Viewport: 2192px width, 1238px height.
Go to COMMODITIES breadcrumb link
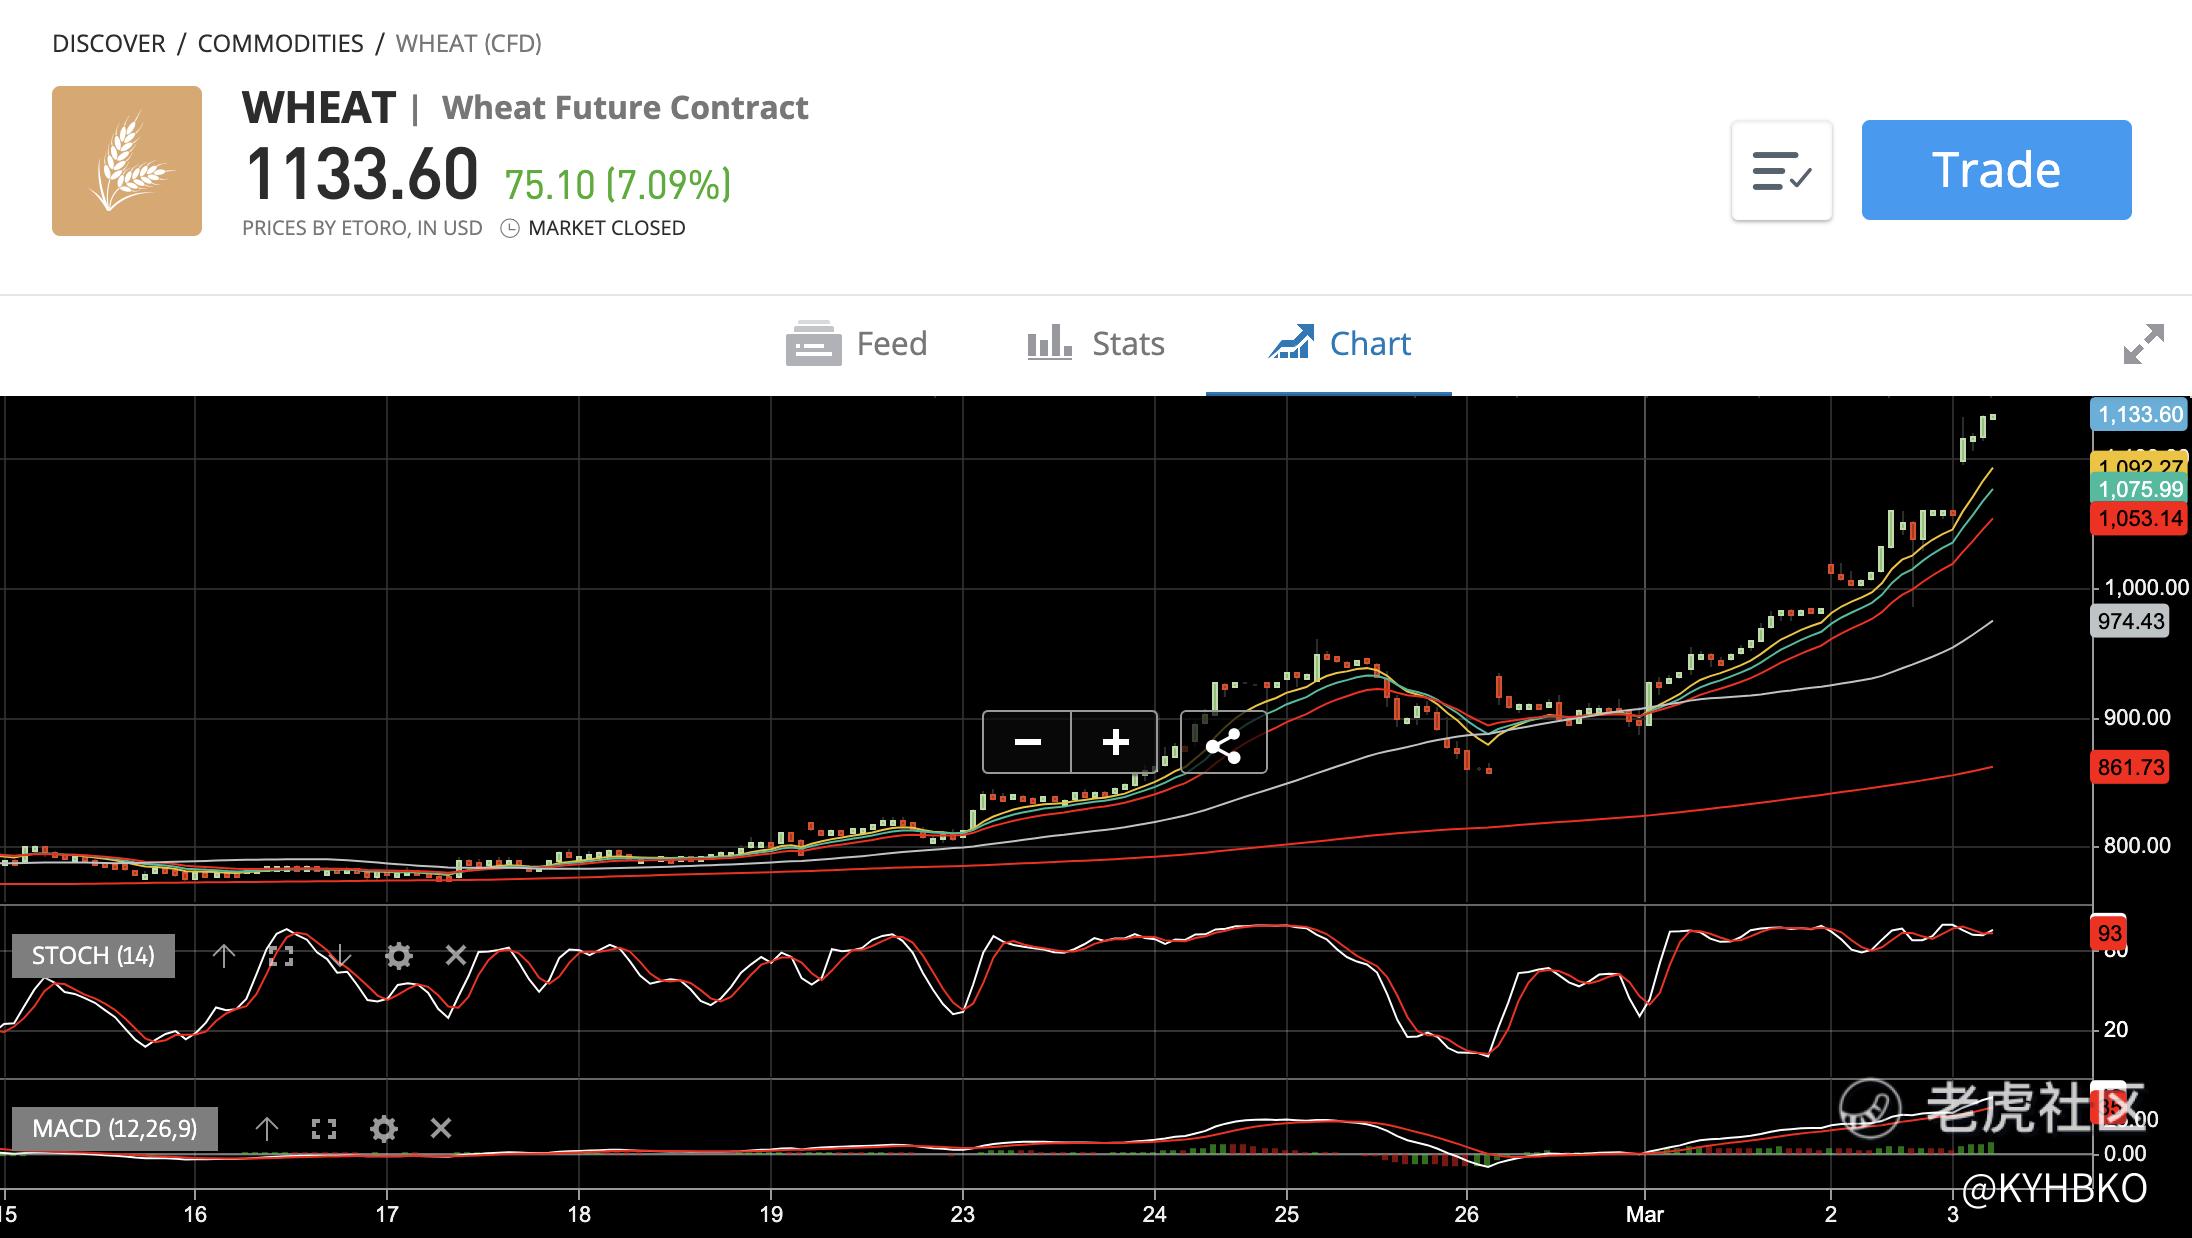(280, 44)
